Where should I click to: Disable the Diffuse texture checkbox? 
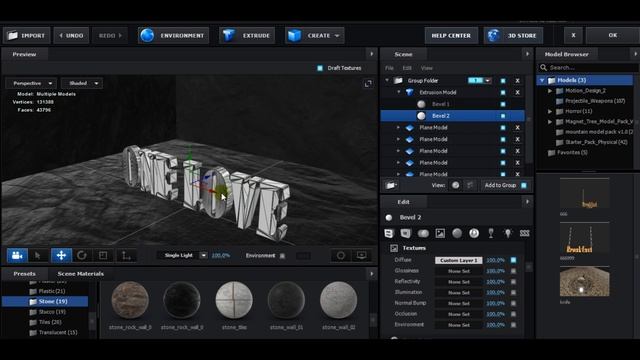coord(513,260)
